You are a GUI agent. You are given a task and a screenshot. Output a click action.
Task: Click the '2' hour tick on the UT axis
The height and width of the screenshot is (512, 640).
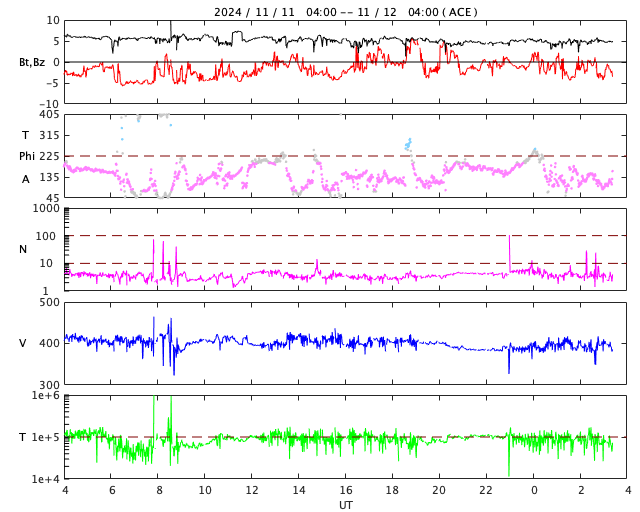tap(581, 490)
